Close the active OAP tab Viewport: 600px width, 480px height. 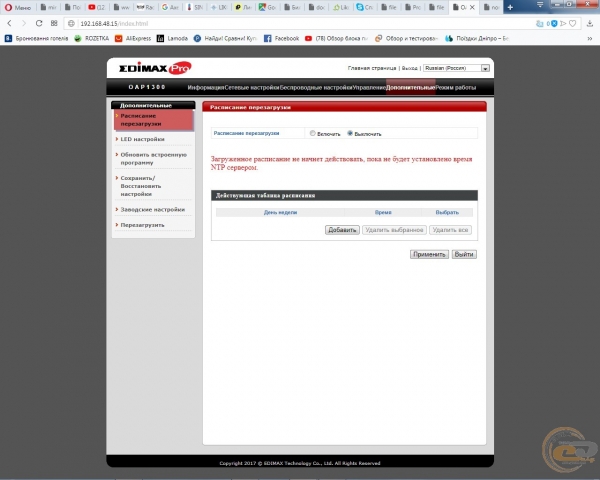click(472, 7)
